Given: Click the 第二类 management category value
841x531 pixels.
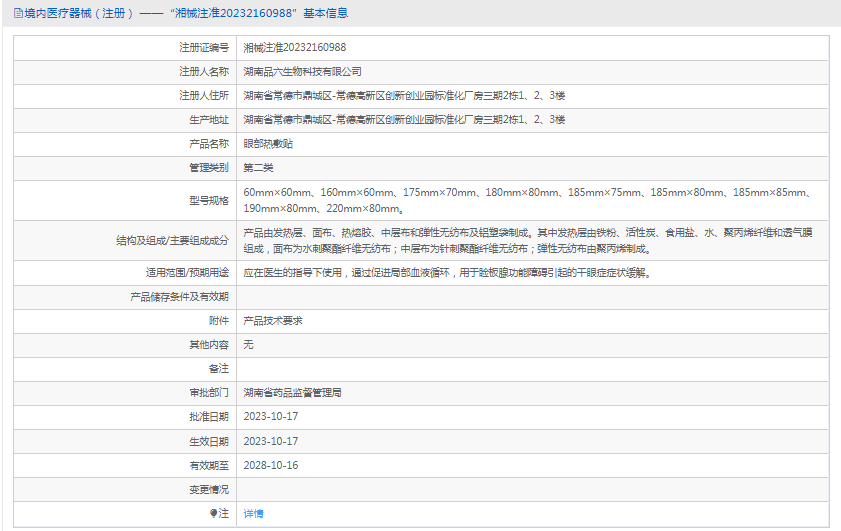Looking at the screenshot, I should (258, 167).
